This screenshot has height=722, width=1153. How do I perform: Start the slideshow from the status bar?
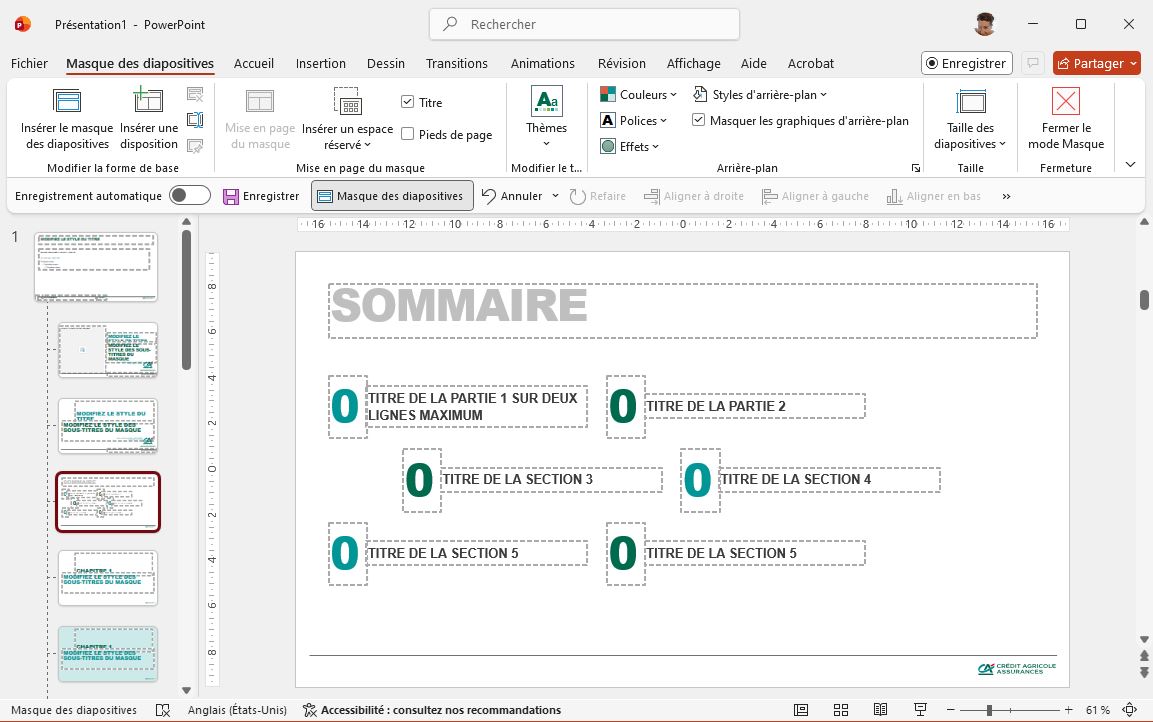(919, 709)
